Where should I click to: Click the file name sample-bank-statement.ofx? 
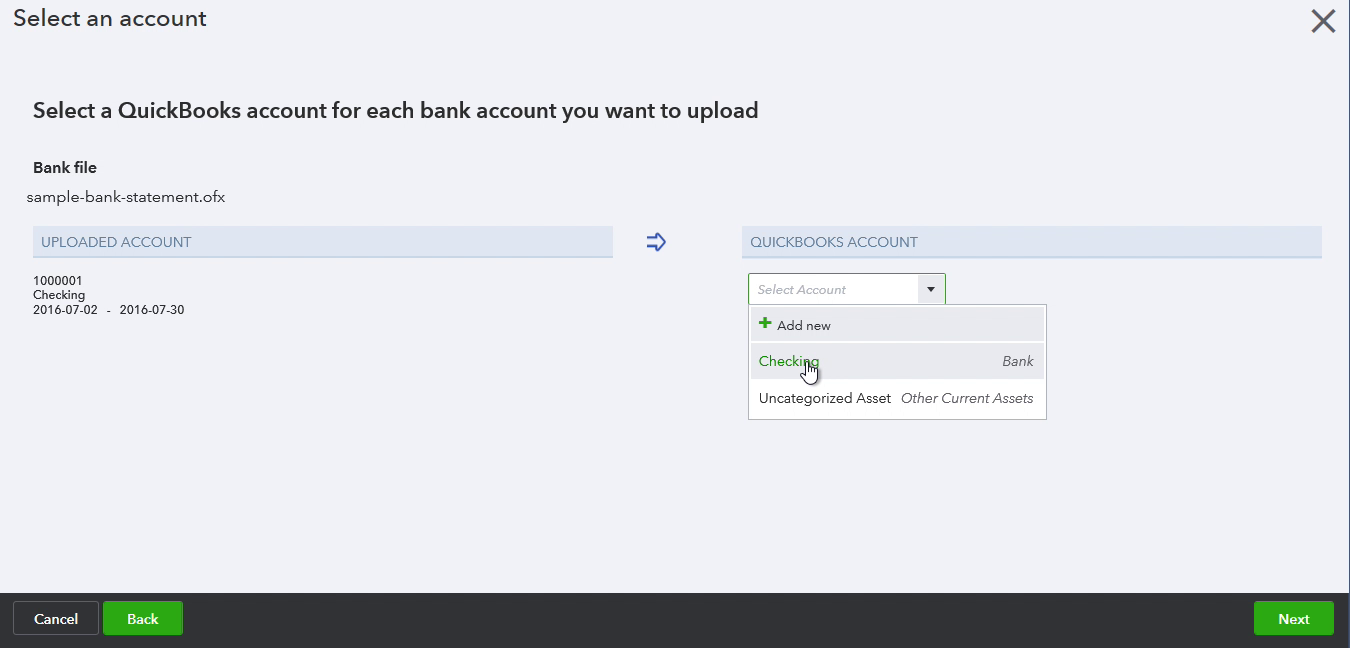[126, 197]
